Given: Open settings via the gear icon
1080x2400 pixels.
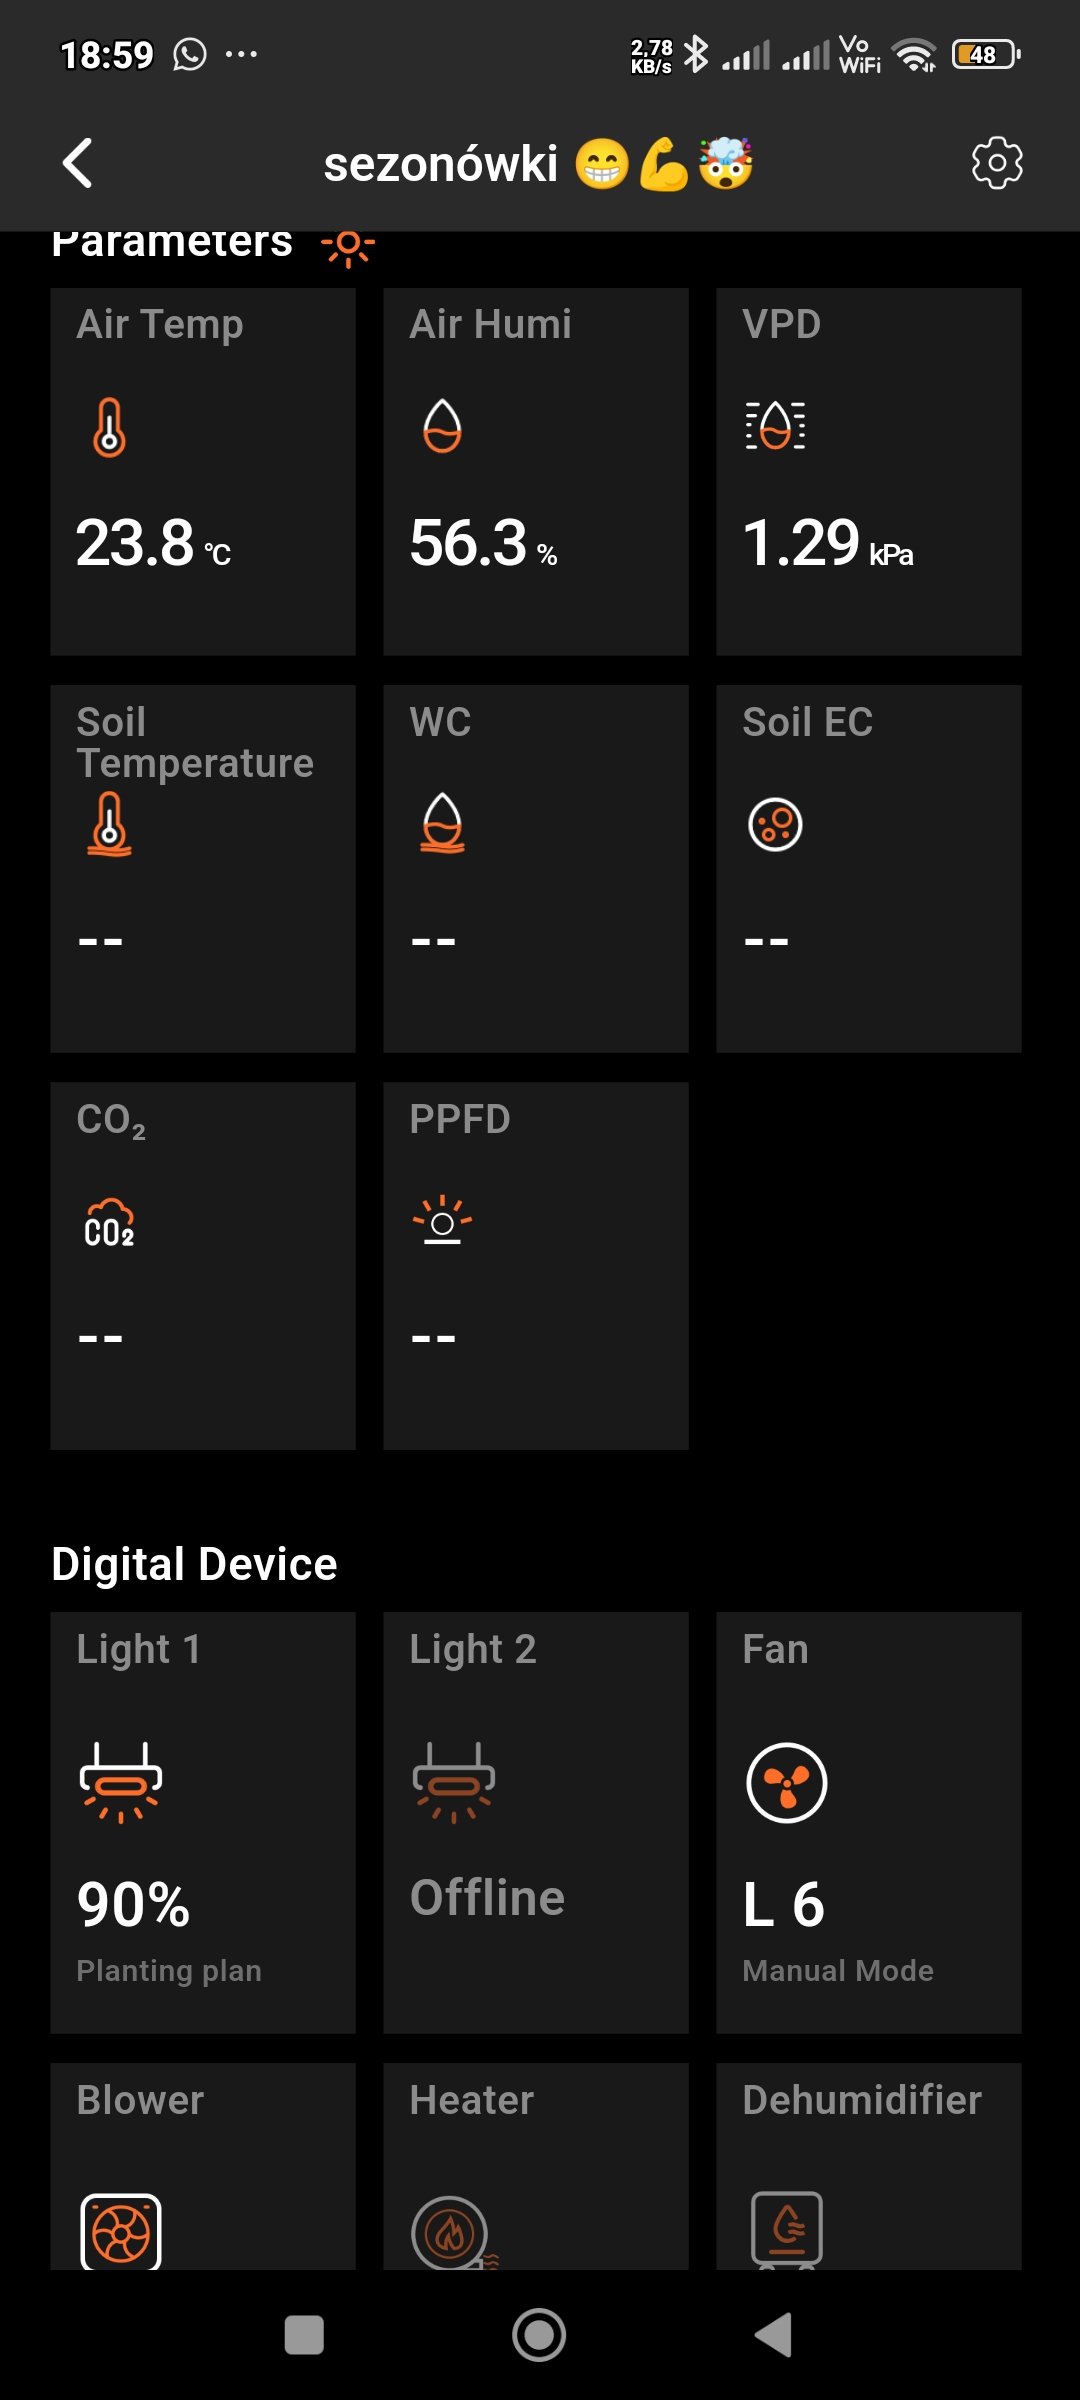Looking at the screenshot, I should (x=997, y=163).
